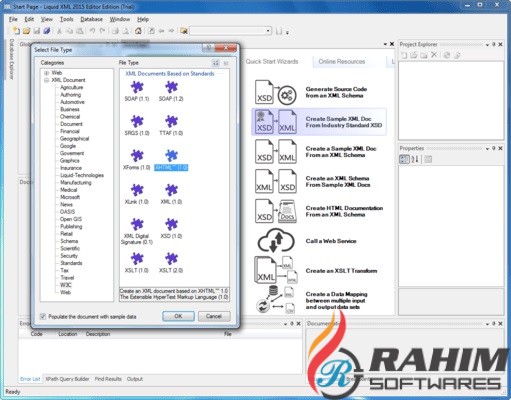
Task: Select the XLink (1.0) file type icon
Action: tap(137, 190)
